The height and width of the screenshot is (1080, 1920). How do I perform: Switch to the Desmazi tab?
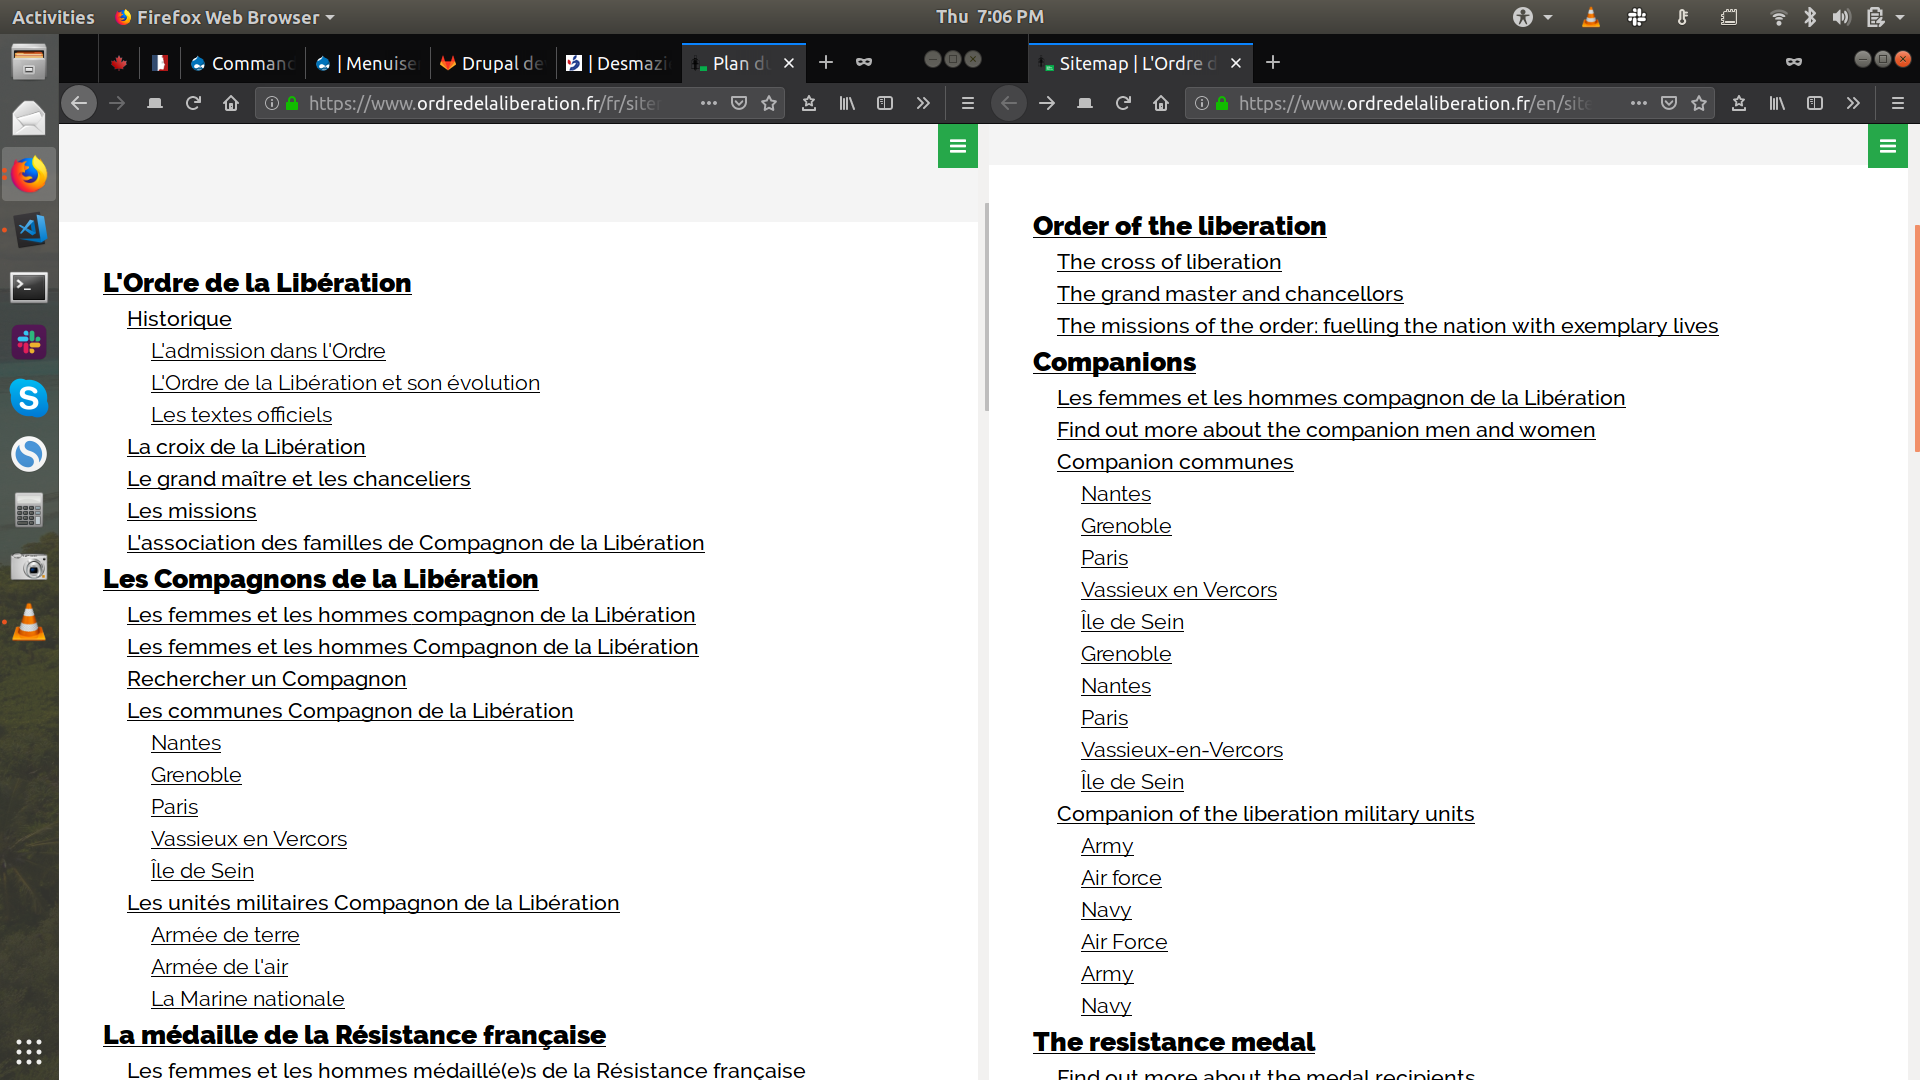617,63
